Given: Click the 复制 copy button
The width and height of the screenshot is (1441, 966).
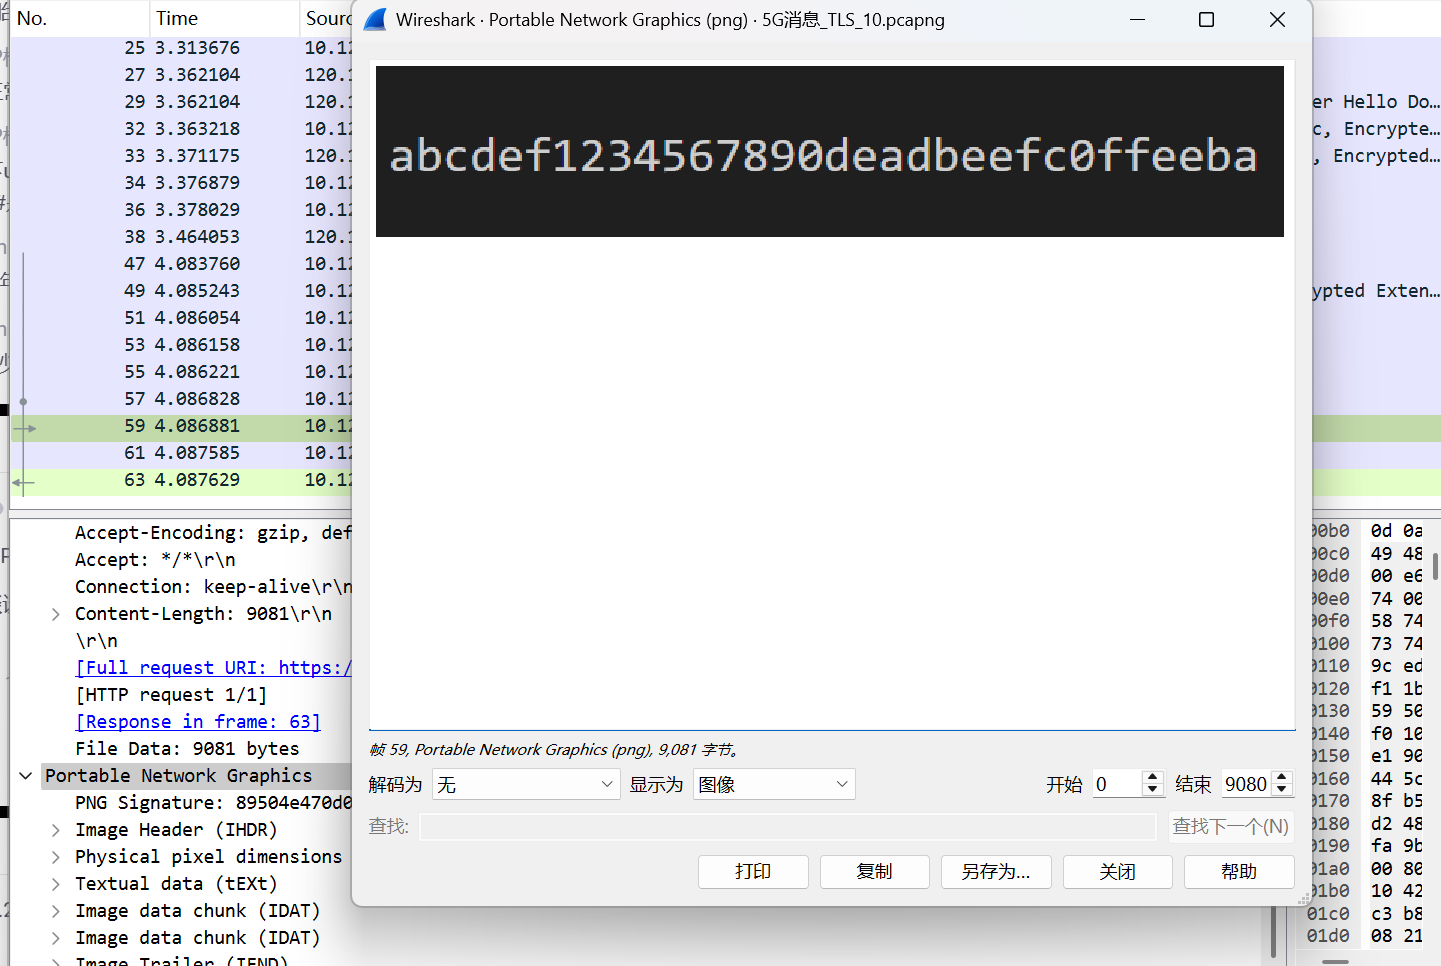Looking at the screenshot, I should (875, 872).
